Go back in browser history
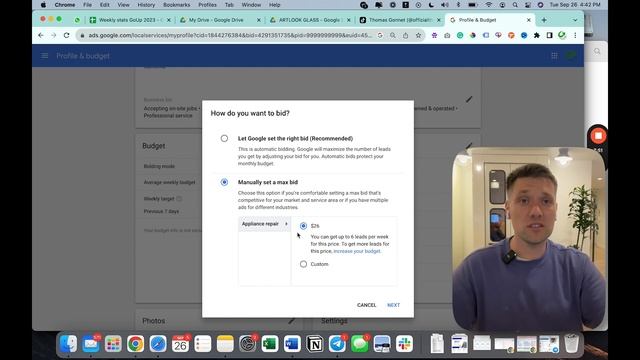Image resolution: width=640 pixels, height=360 pixels. click(41, 36)
